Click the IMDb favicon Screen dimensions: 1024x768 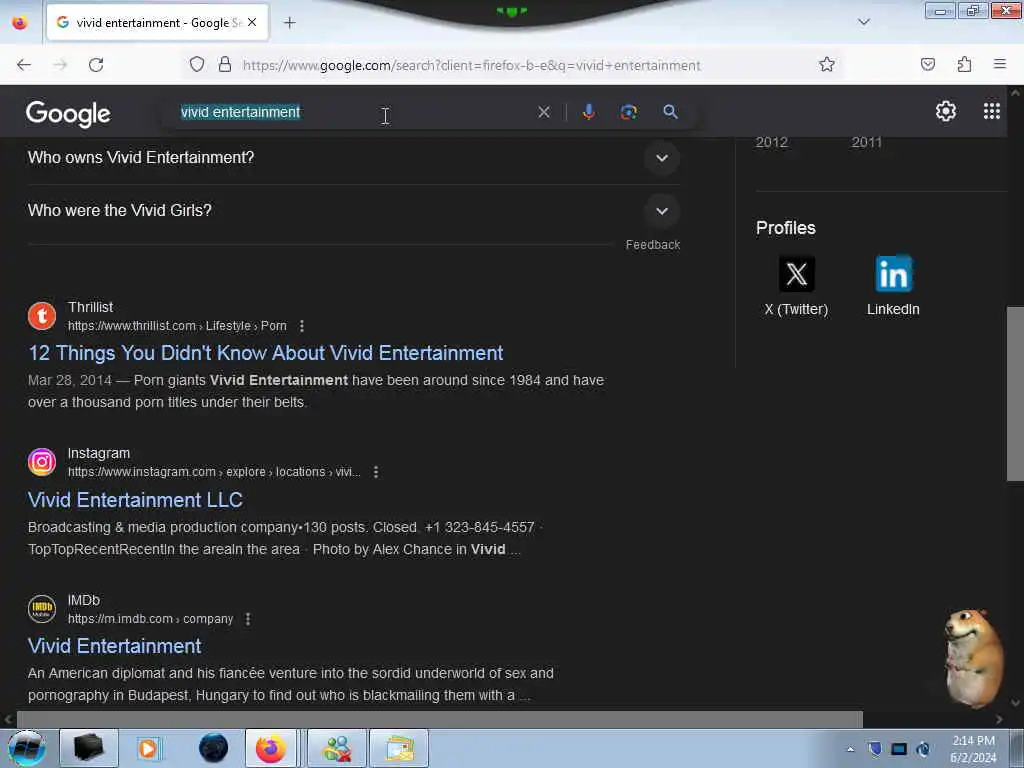42,609
